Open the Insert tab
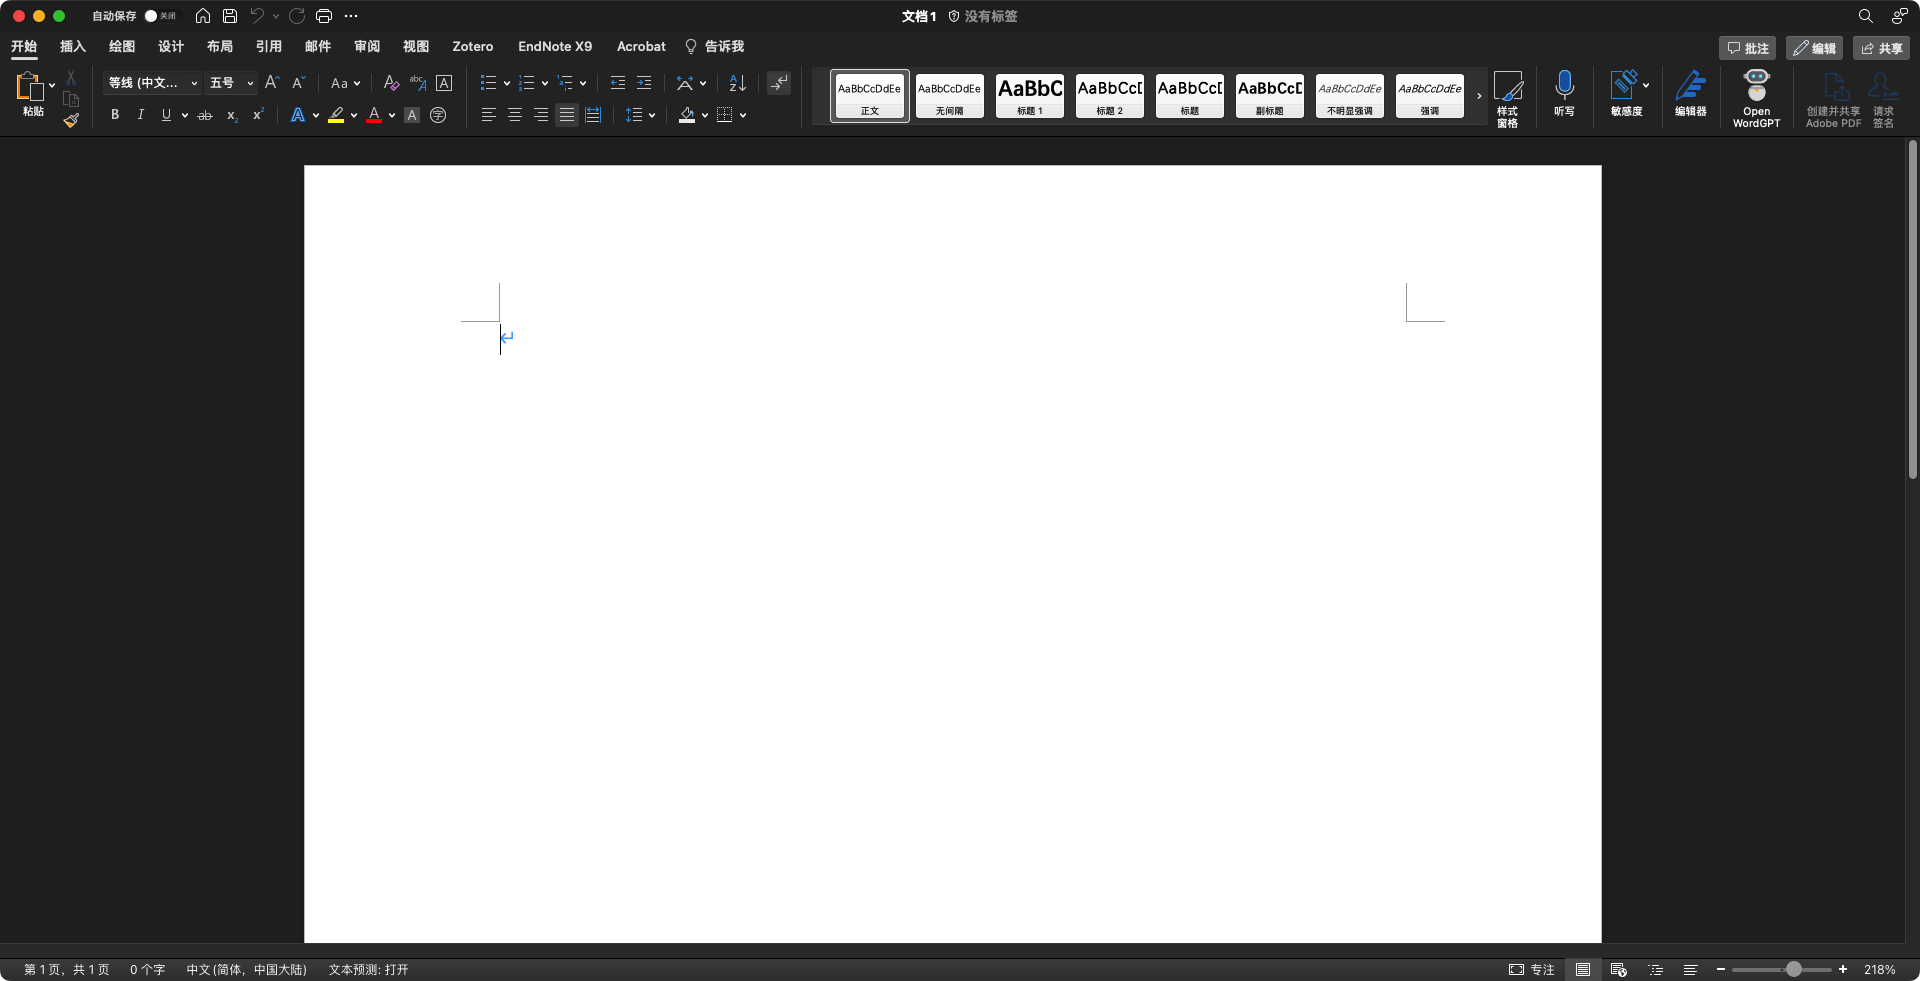Viewport: 1920px width, 981px height. click(73, 46)
